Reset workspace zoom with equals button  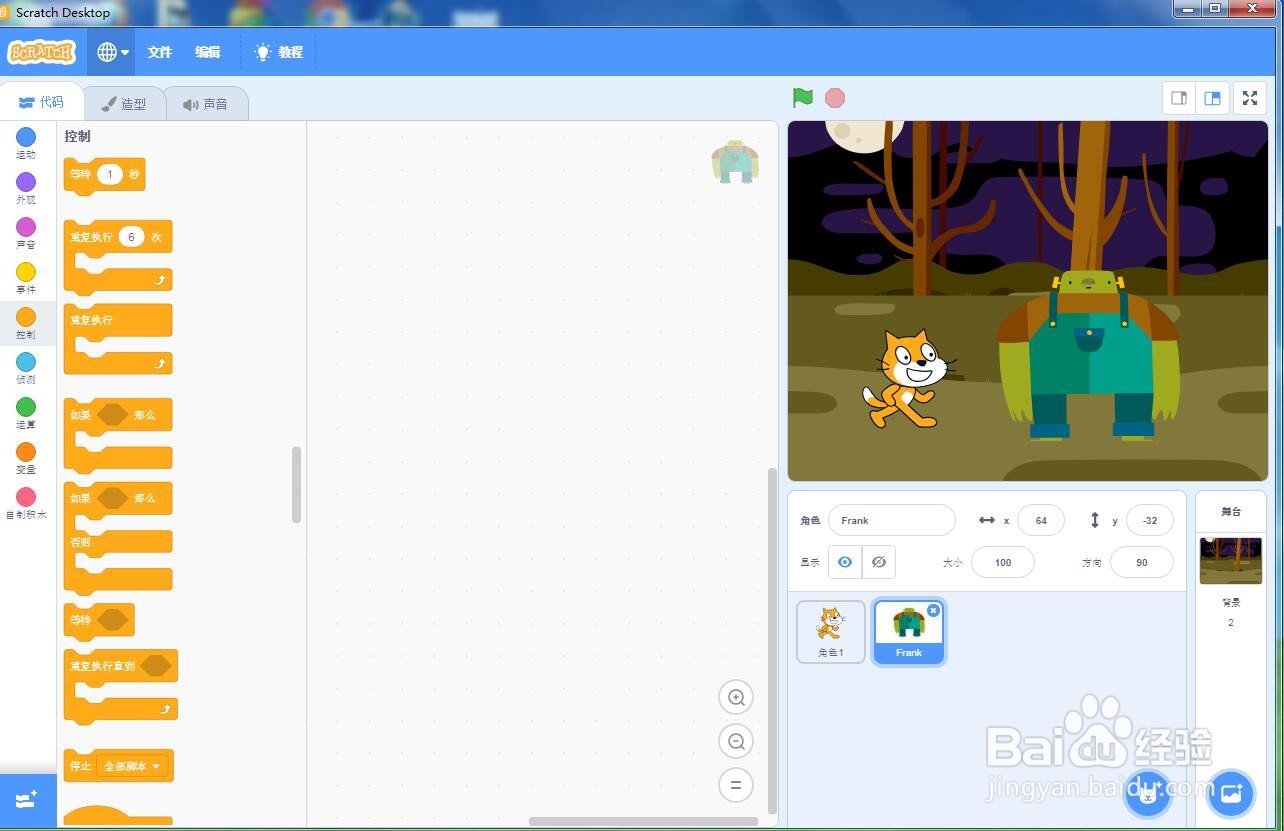pyautogui.click(x=736, y=785)
